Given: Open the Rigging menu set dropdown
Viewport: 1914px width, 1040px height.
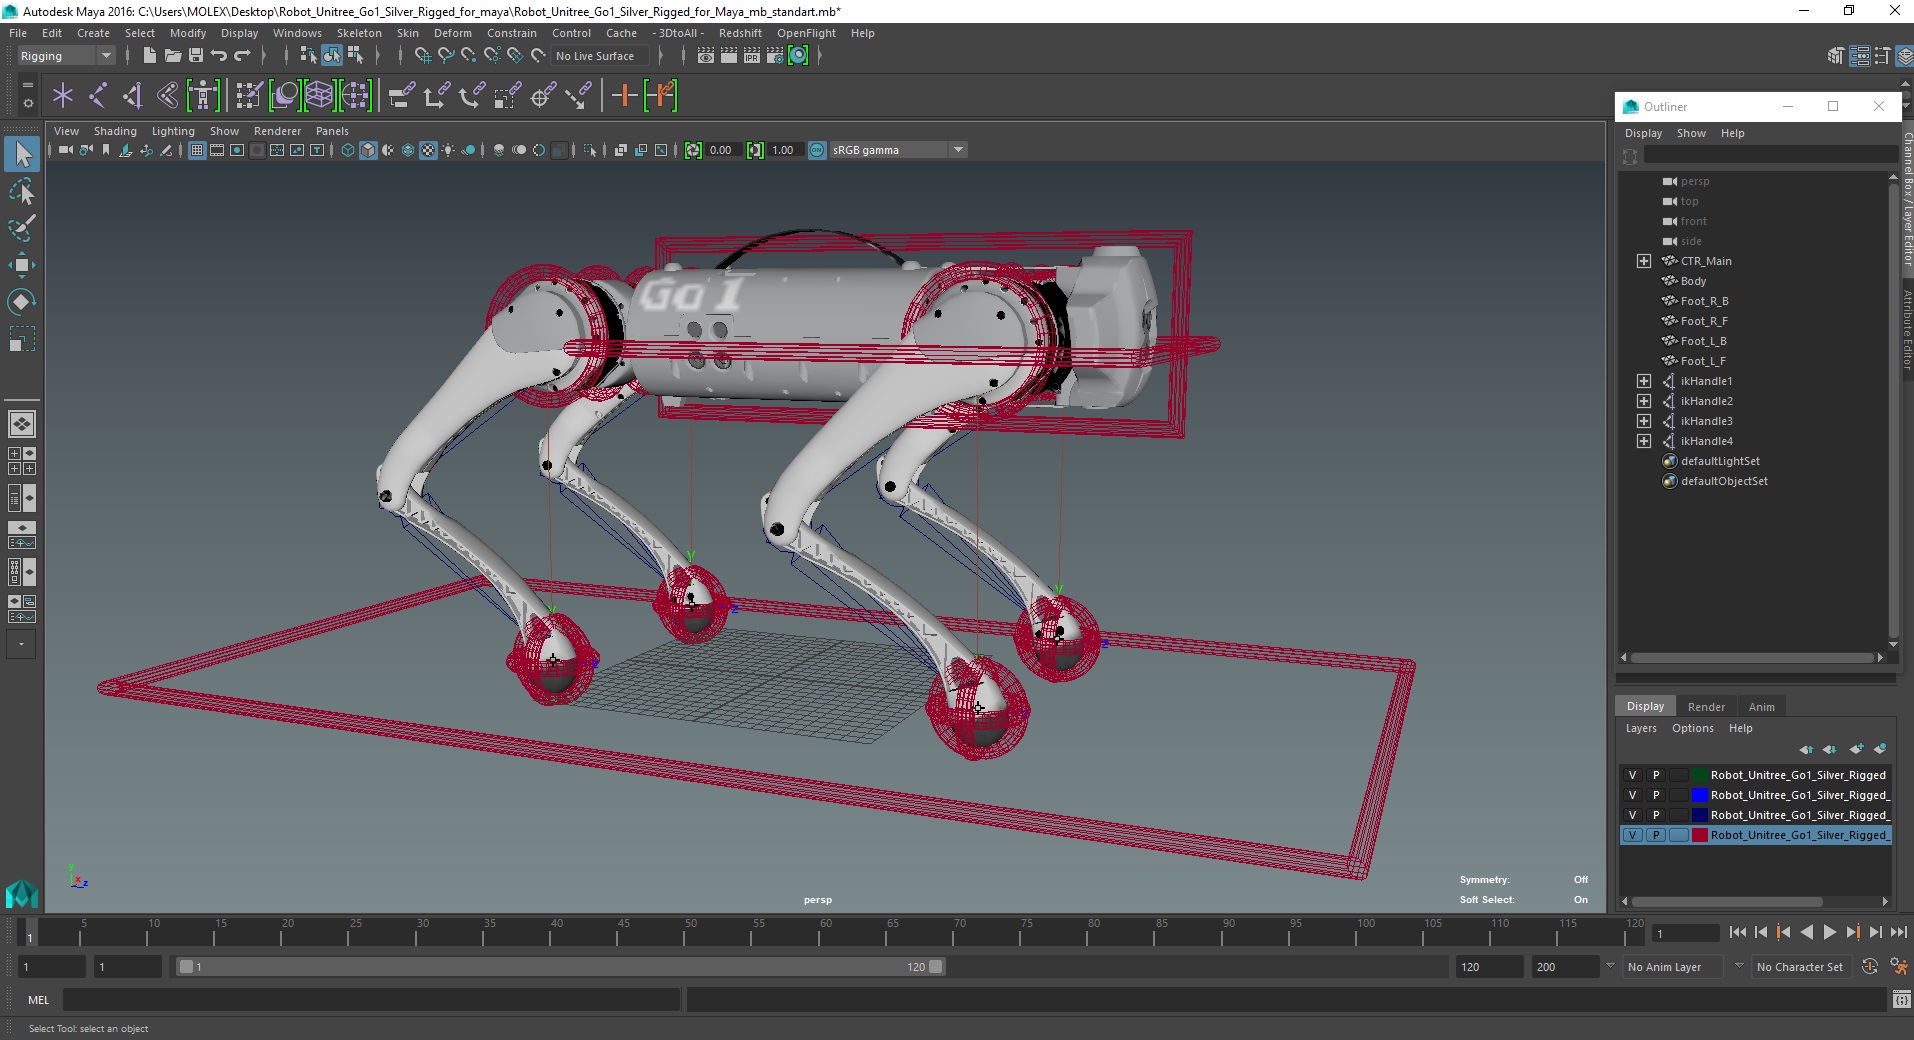Looking at the screenshot, I should pos(66,56).
